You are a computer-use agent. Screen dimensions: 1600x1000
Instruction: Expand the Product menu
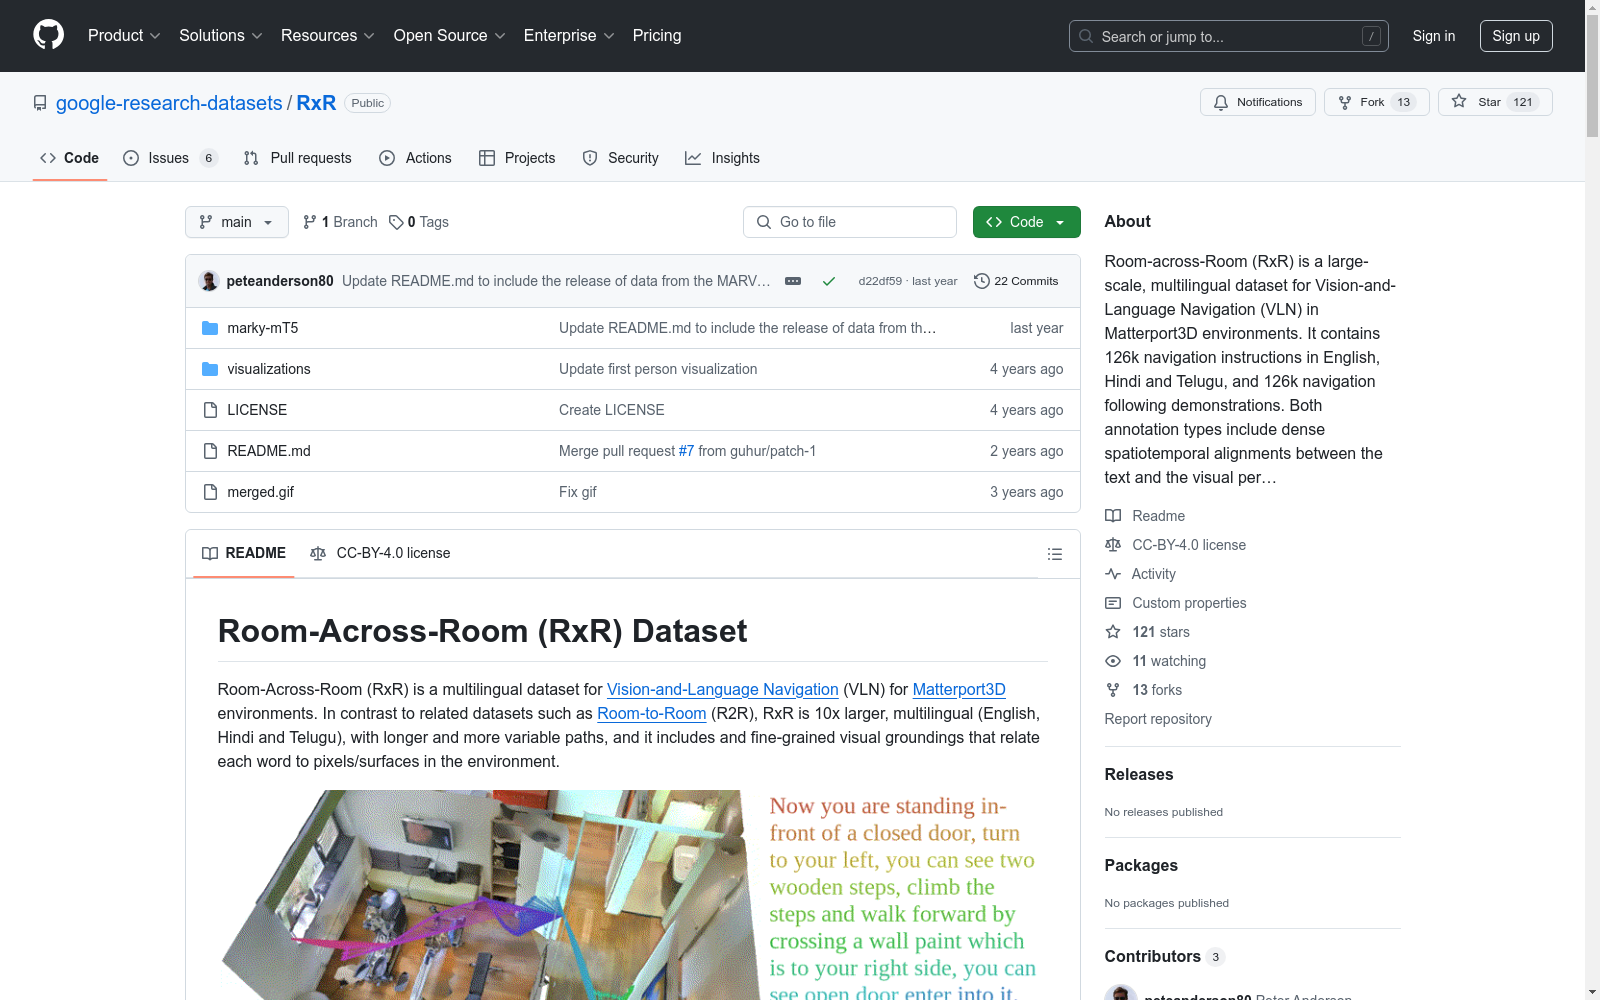[124, 35]
